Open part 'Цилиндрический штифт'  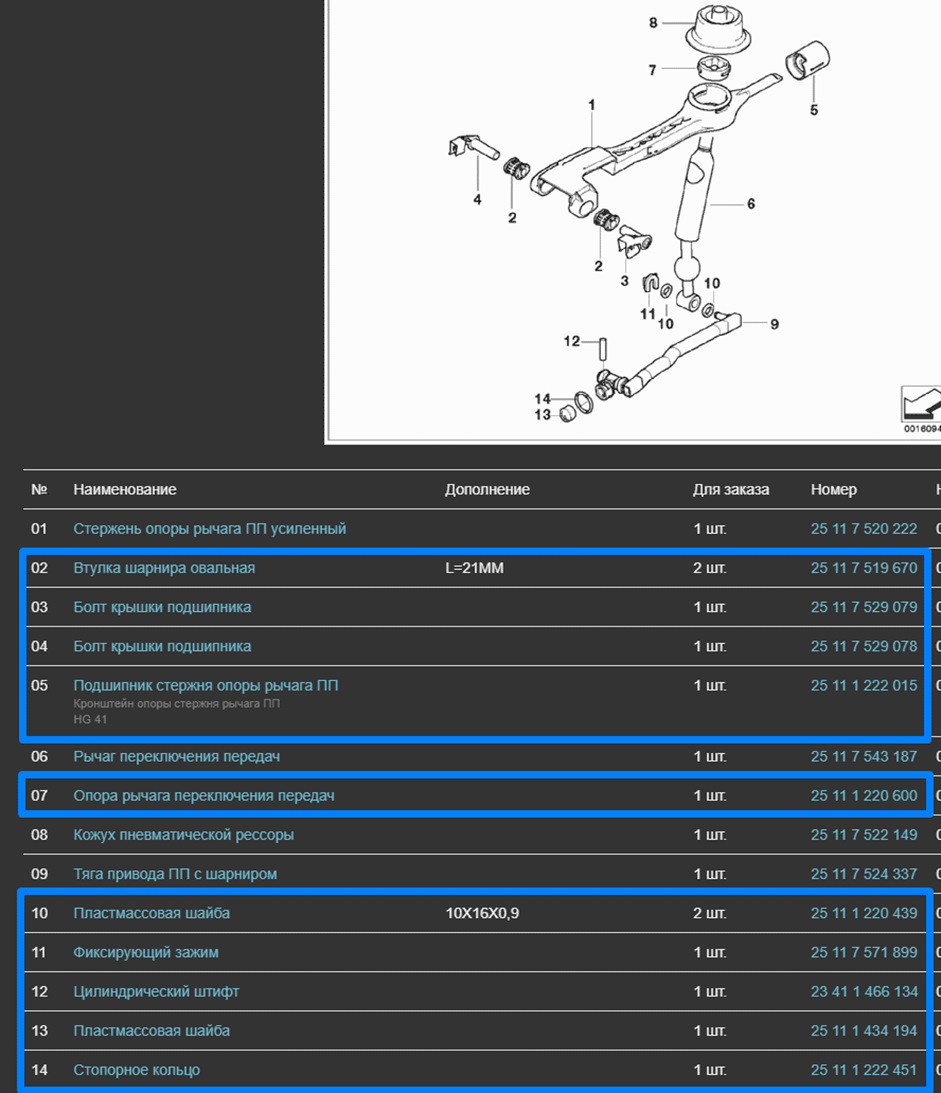156,991
